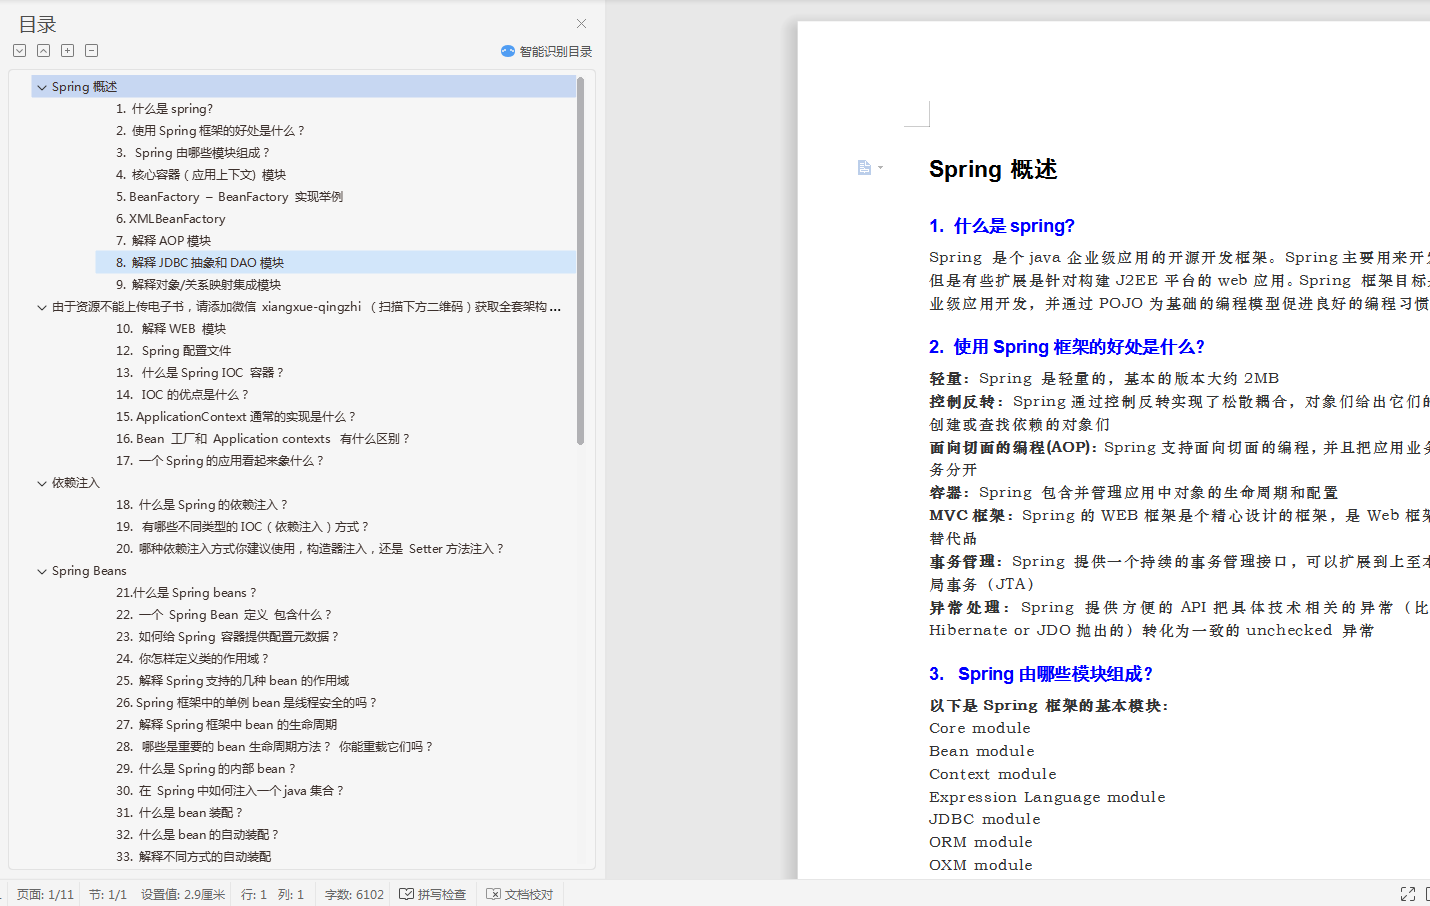Toggle 拼写检查 in the status bar
The width and height of the screenshot is (1430, 906).
pos(433,895)
